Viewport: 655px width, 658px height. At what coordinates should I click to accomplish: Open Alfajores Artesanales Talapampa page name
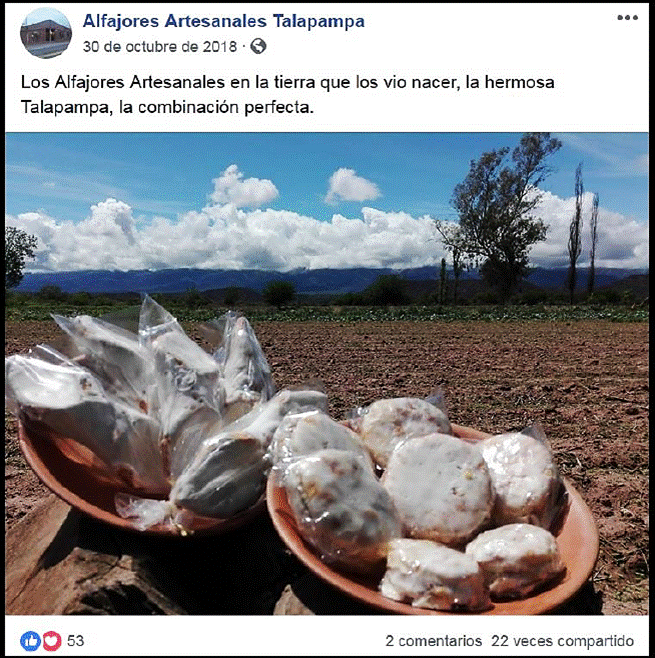pyautogui.click(x=224, y=21)
